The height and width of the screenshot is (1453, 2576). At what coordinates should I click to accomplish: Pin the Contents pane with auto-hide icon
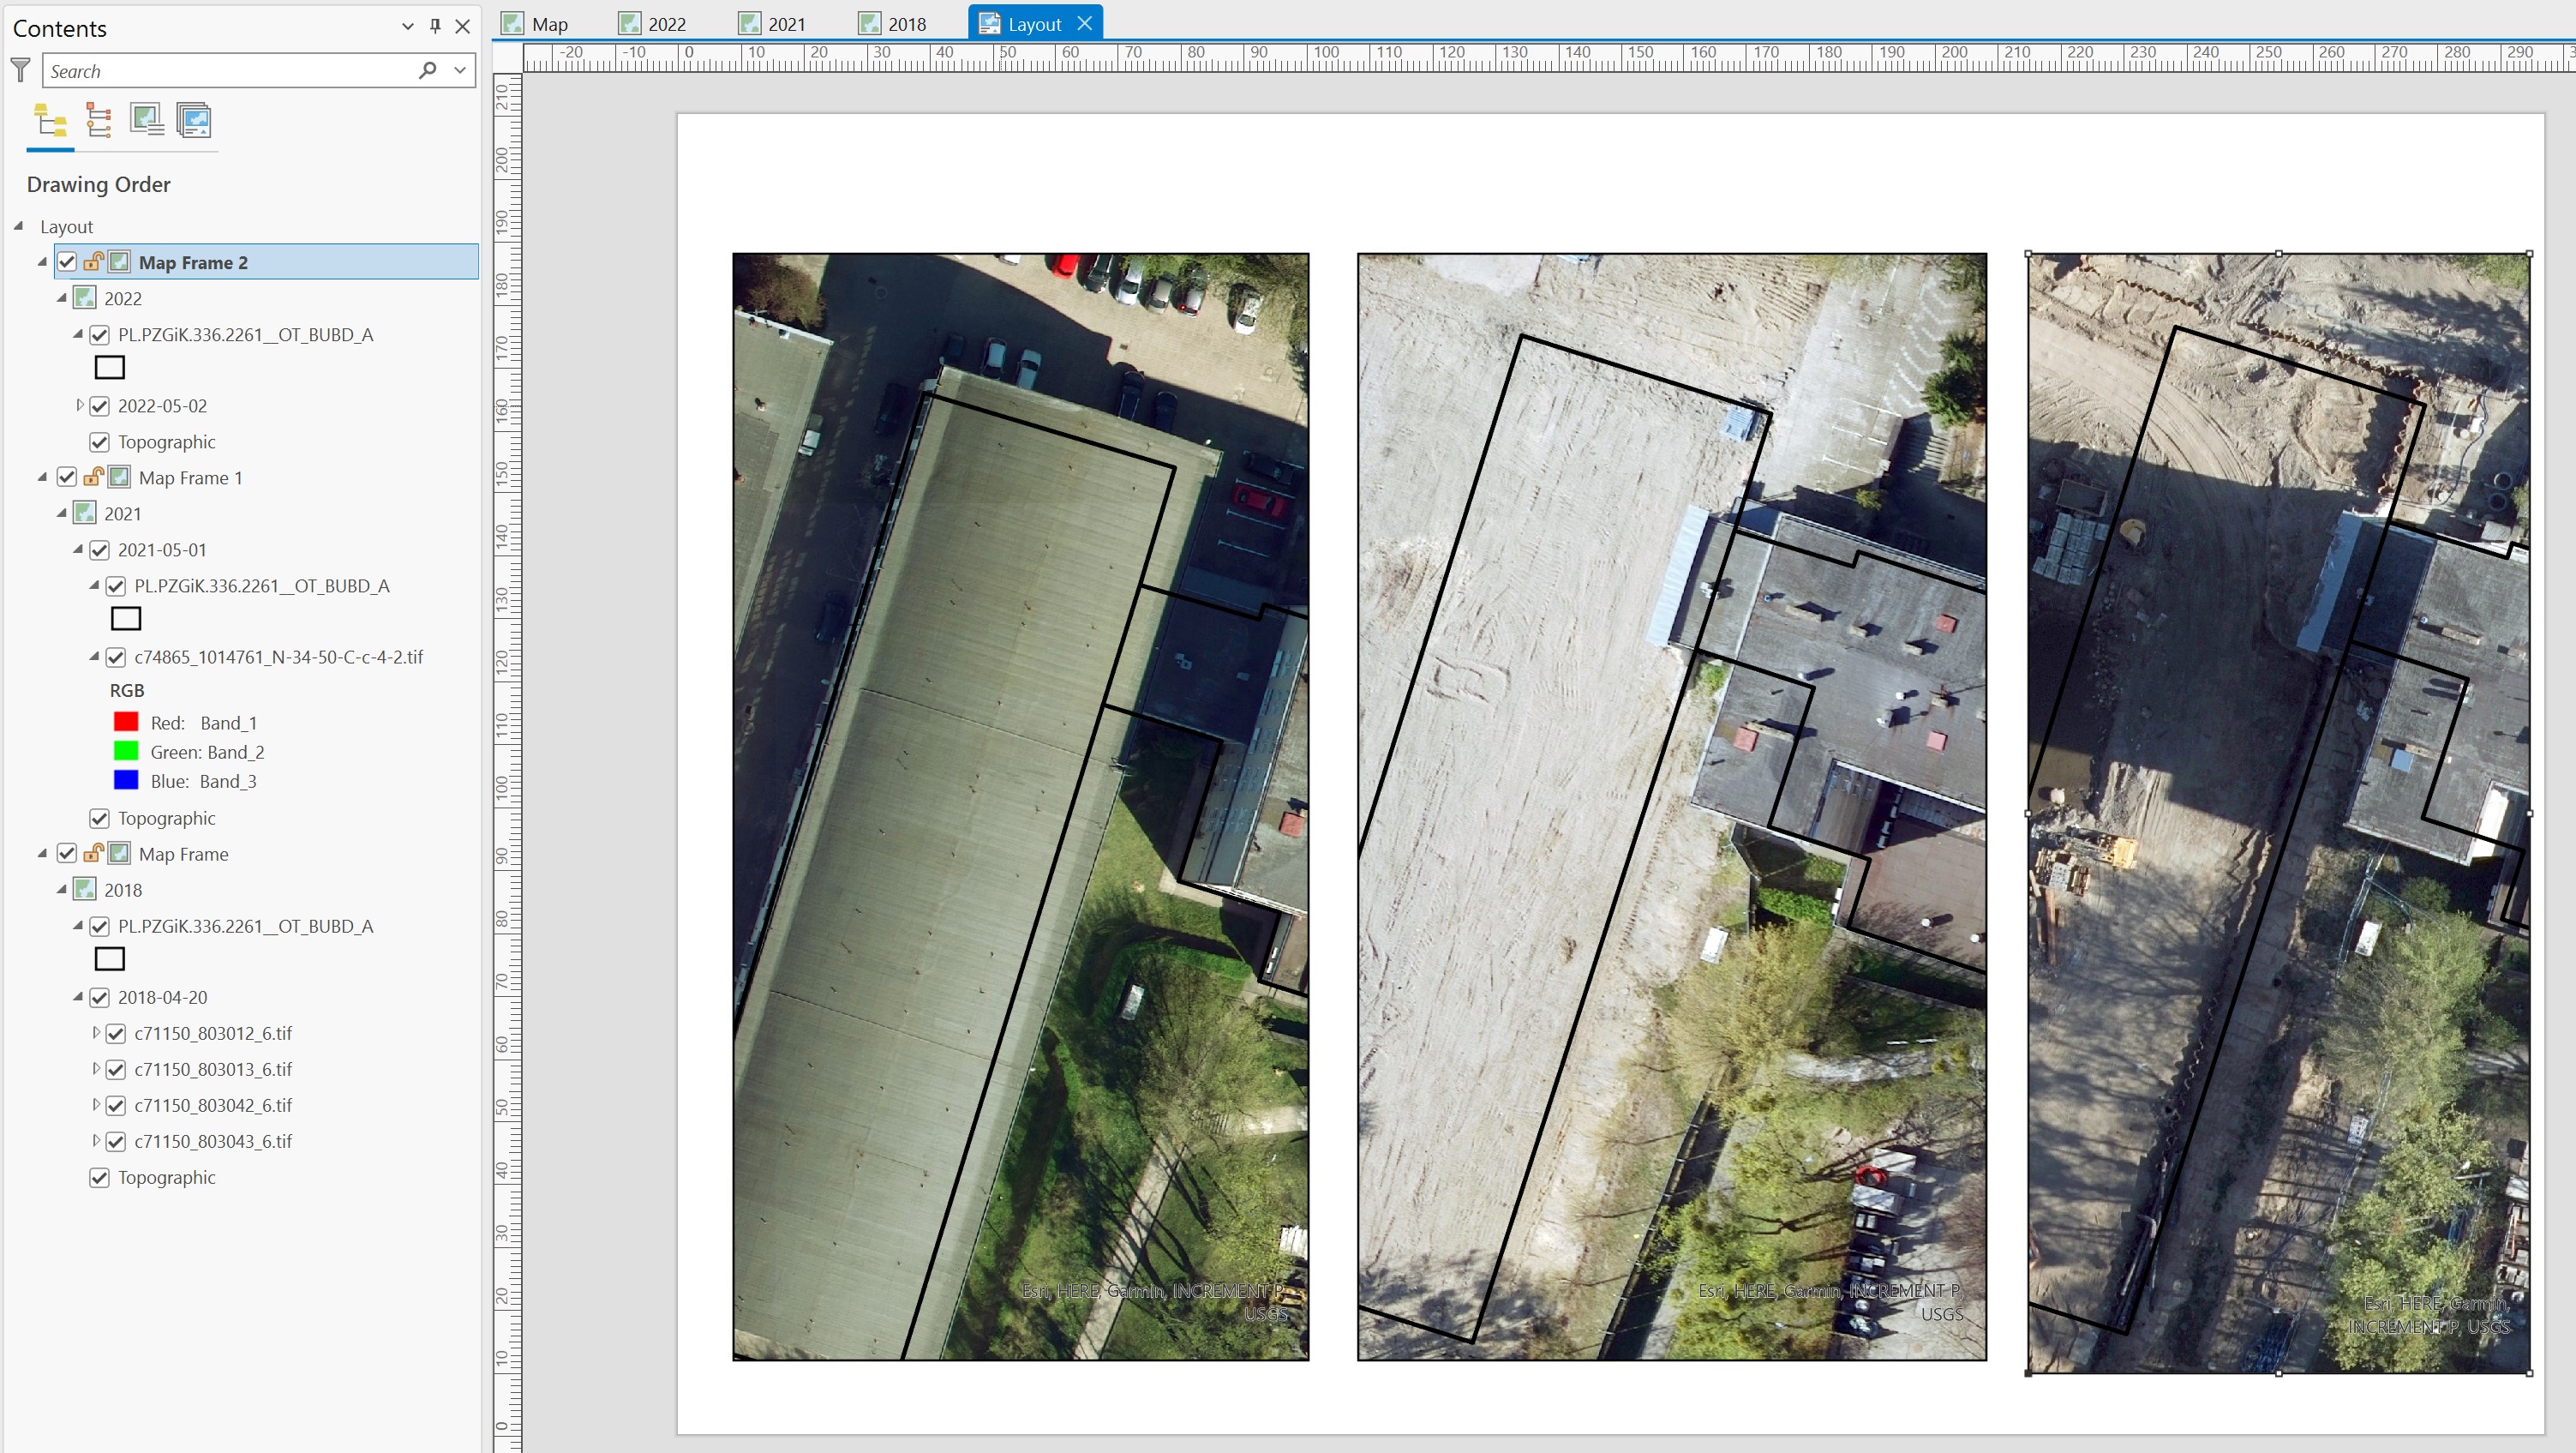[435, 27]
